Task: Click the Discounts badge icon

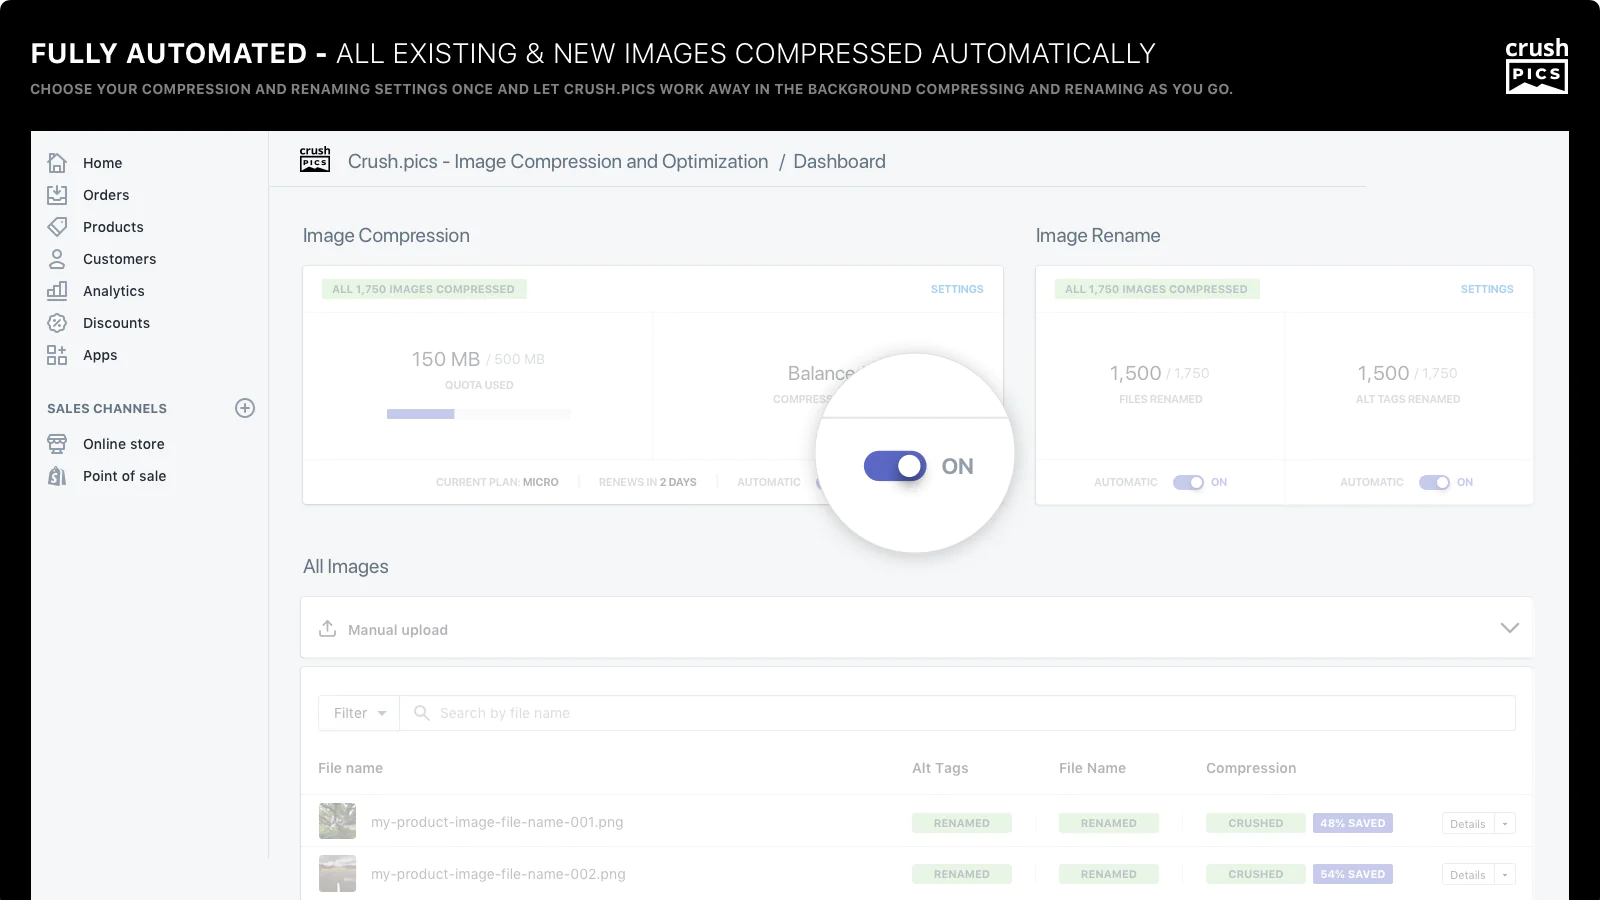Action: coord(57,323)
